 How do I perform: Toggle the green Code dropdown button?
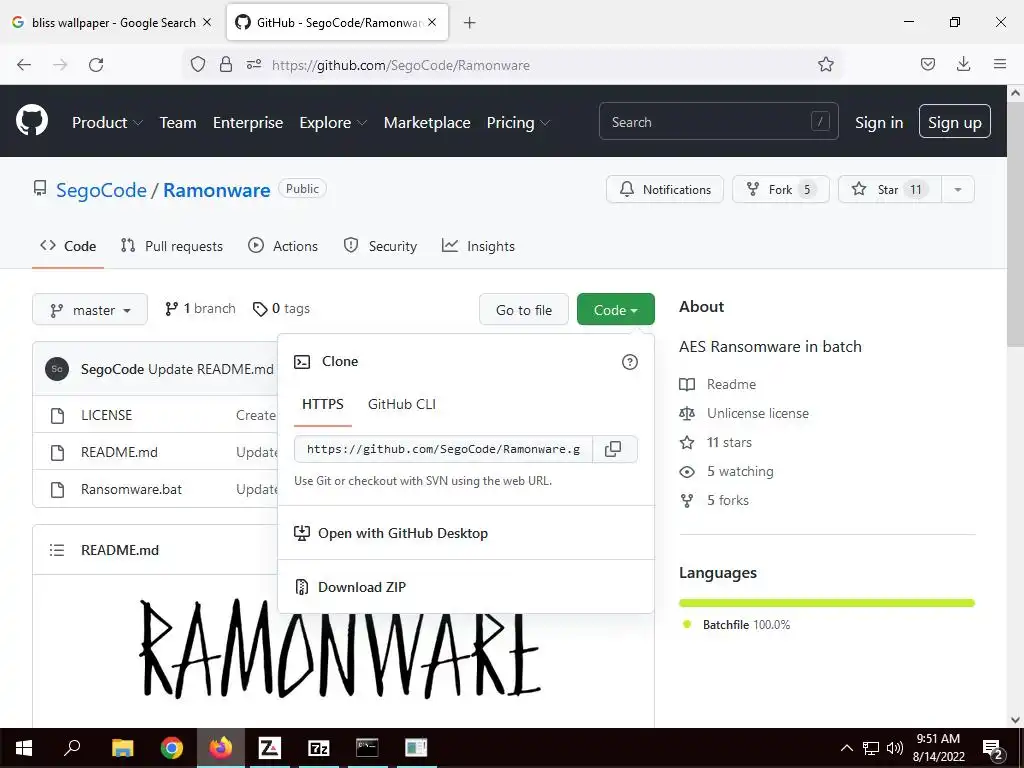[x=615, y=310]
